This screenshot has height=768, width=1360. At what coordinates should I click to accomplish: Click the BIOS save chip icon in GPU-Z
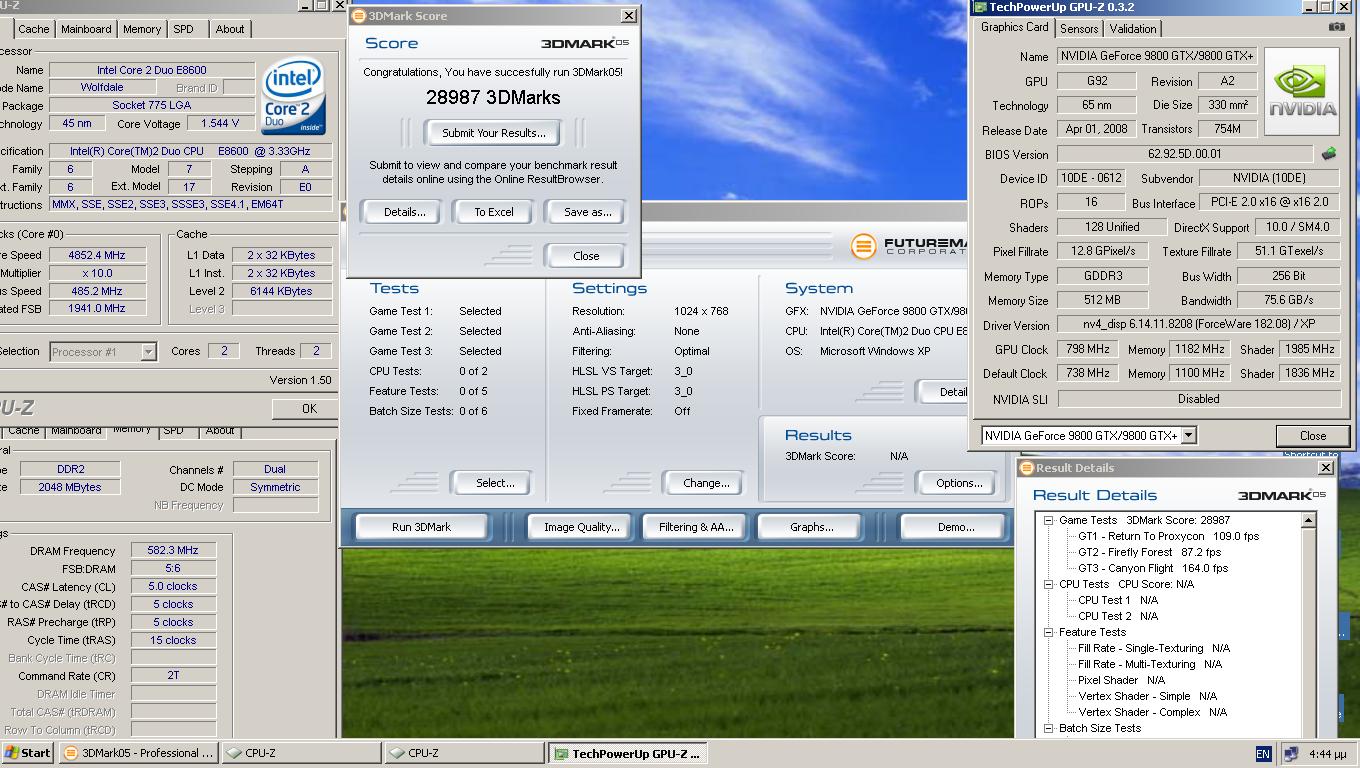pyautogui.click(x=1329, y=154)
